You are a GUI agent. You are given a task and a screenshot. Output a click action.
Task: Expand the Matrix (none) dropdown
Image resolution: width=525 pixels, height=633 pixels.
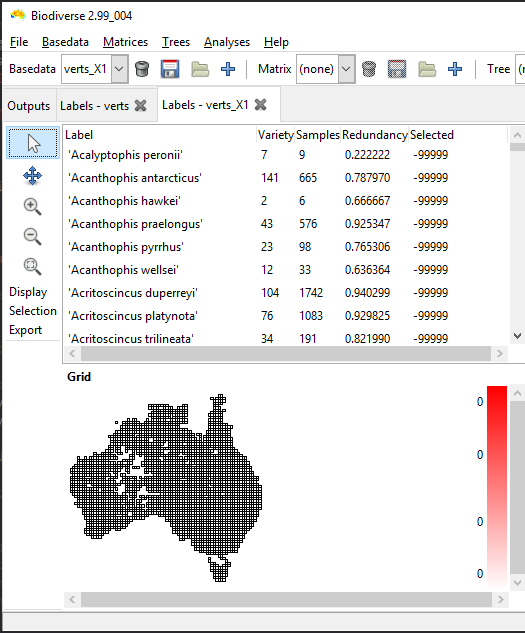pos(346,69)
